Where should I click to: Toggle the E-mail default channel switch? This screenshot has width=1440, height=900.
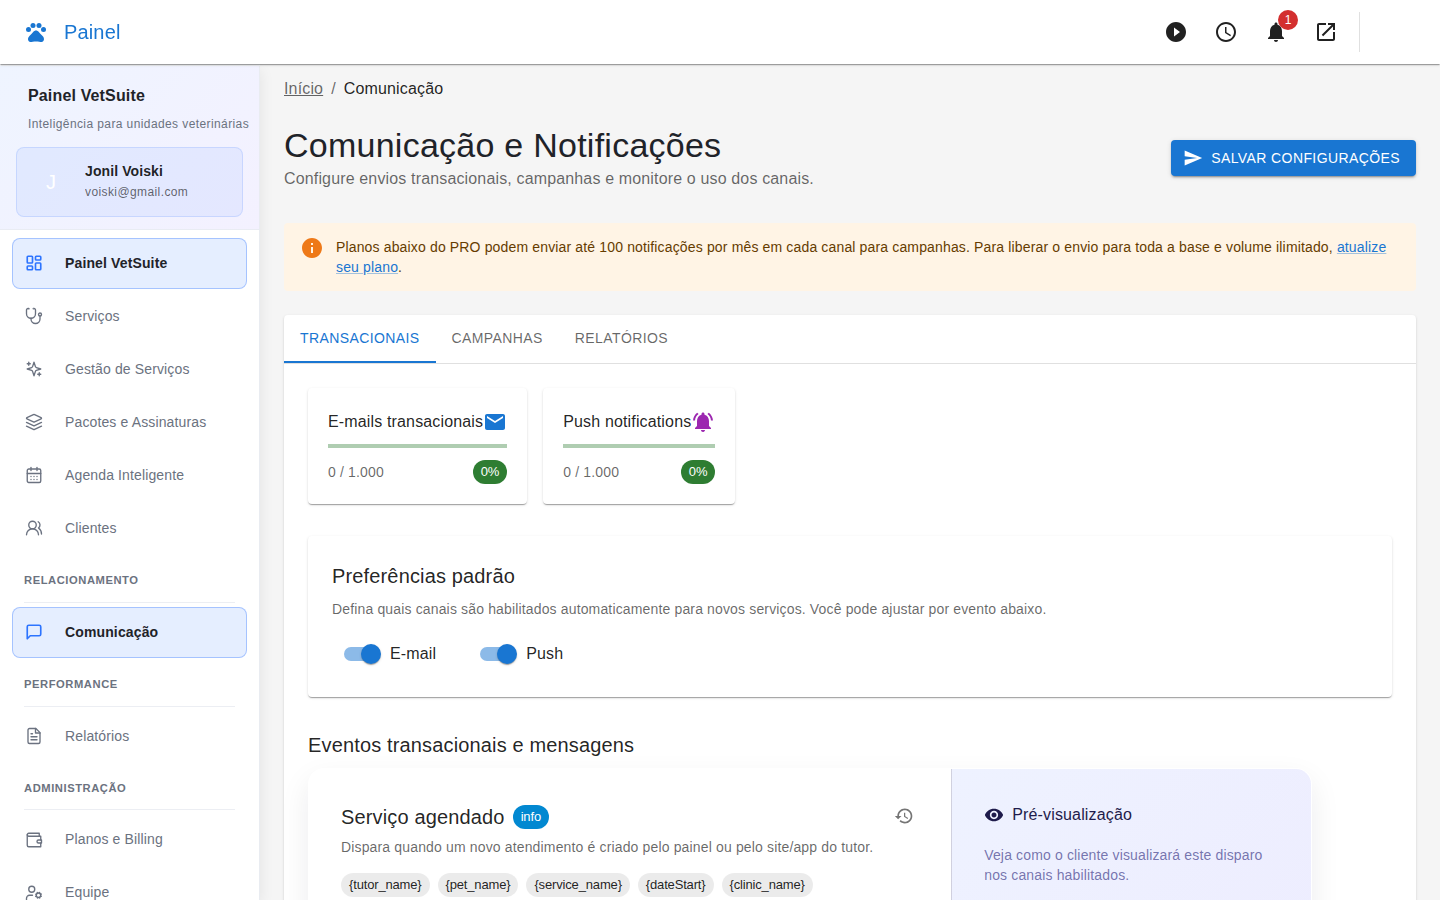click(362, 654)
